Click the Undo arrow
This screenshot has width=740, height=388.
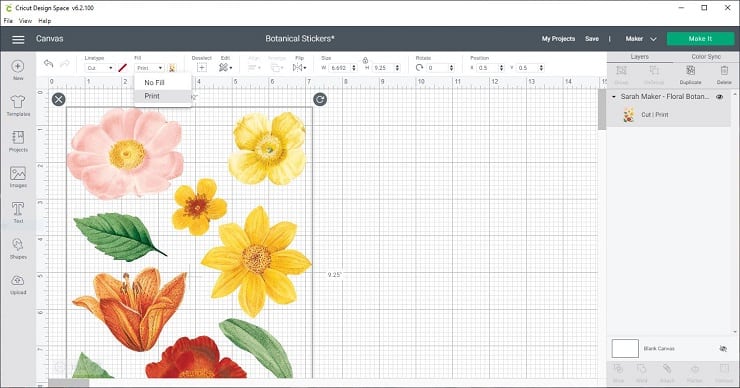click(48, 64)
